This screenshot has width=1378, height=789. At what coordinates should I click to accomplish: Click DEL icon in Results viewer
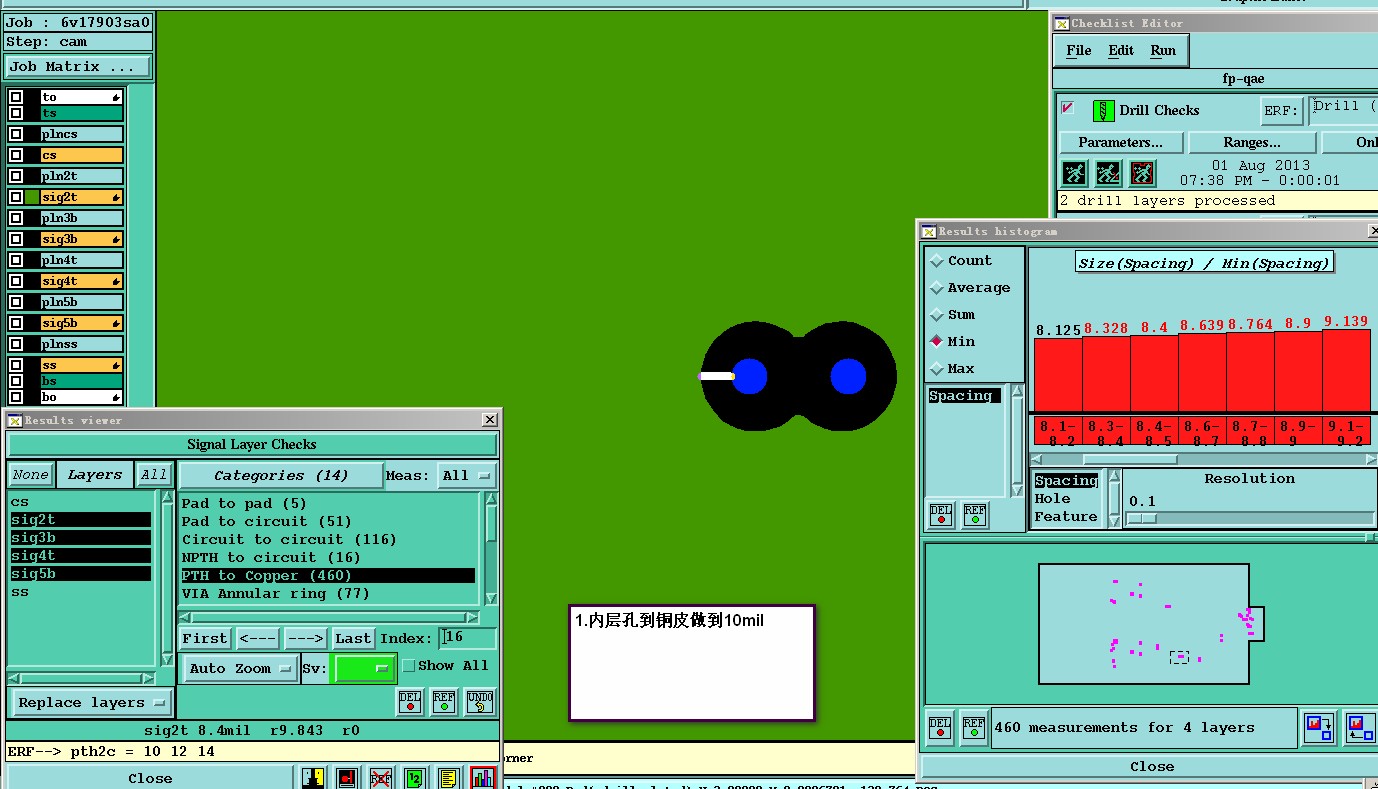pos(410,702)
